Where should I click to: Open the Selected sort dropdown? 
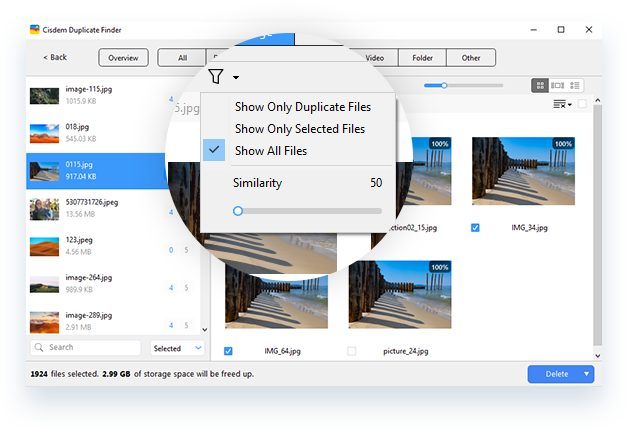tap(177, 348)
